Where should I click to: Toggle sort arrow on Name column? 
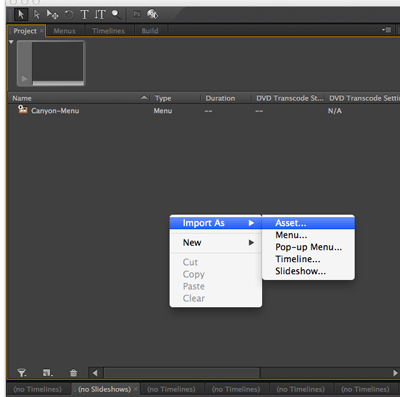point(144,97)
